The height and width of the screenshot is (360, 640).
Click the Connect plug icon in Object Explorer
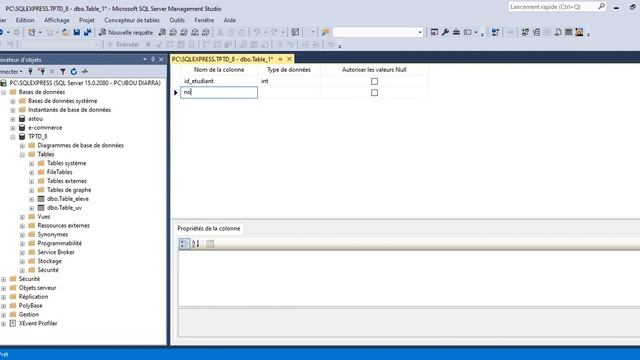[x=30, y=71]
